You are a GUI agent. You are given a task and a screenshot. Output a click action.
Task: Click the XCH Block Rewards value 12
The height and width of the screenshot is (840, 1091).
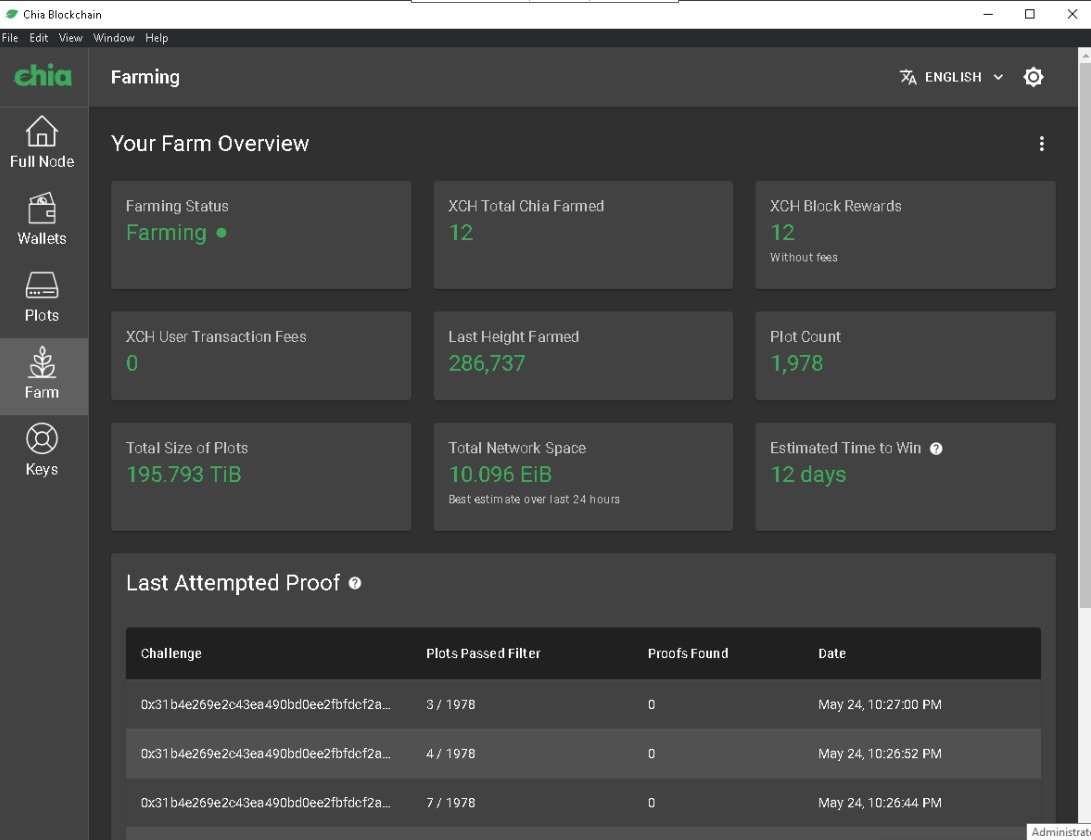[x=782, y=232]
